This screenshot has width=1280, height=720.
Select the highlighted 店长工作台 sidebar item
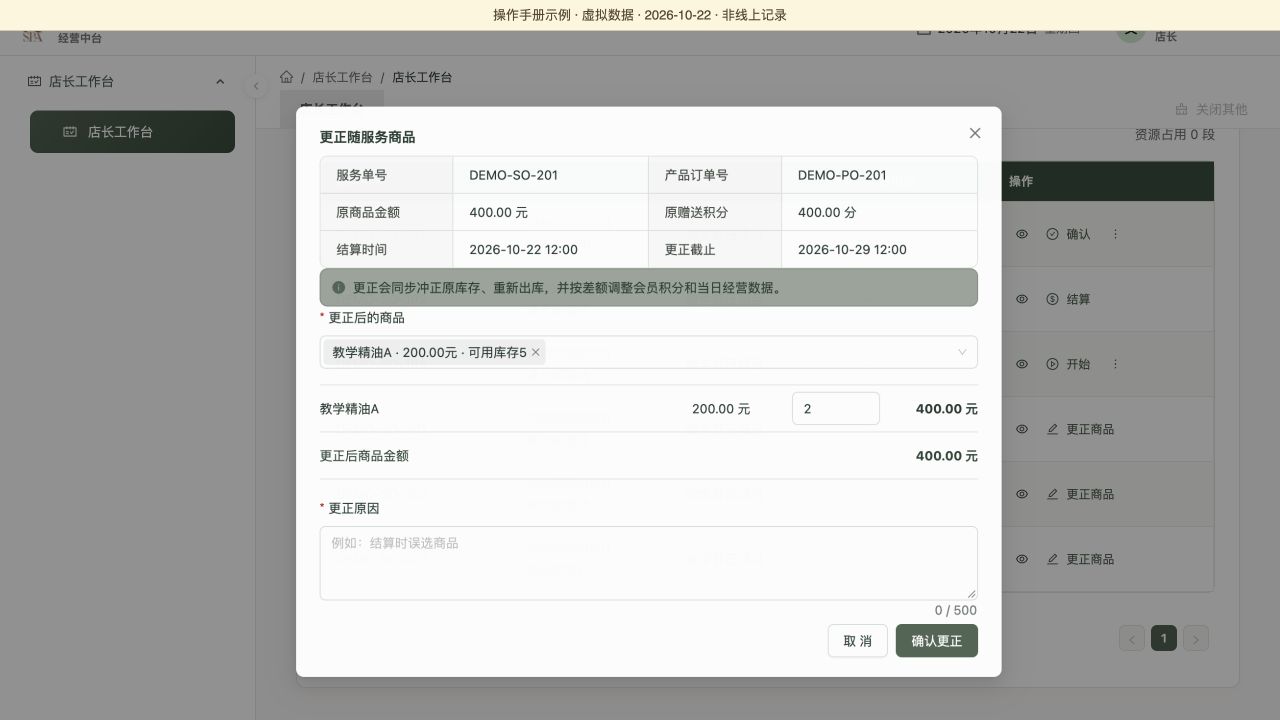coord(132,131)
